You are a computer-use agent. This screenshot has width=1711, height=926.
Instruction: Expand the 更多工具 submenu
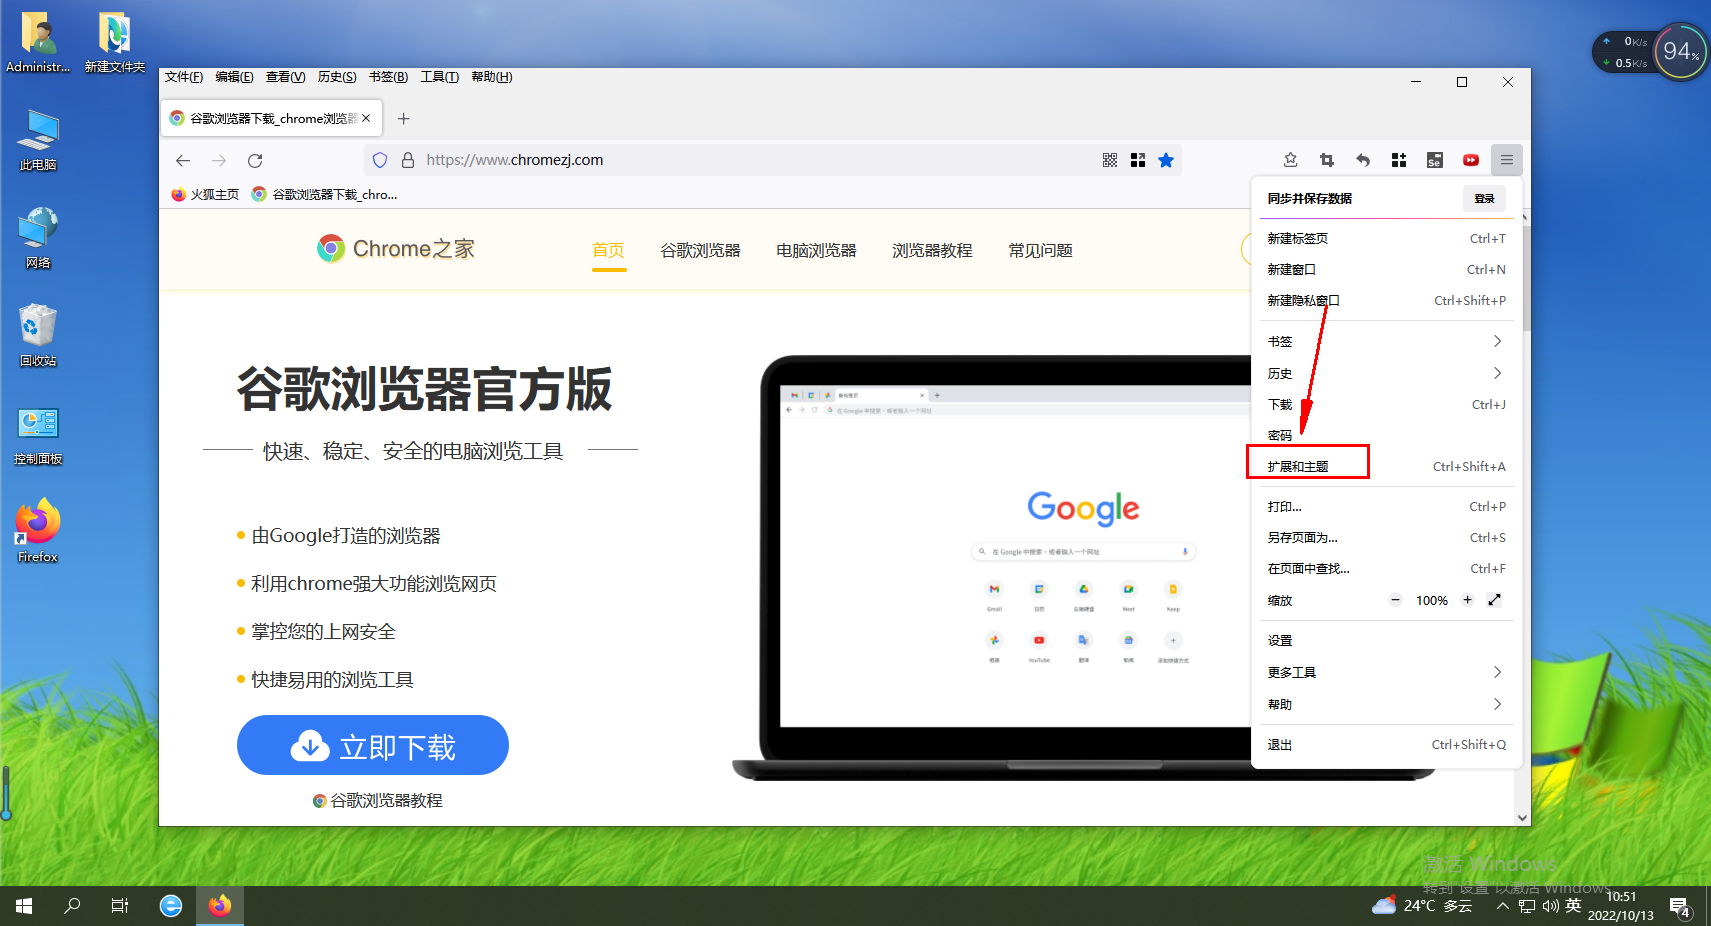click(x=1386, y=672)
